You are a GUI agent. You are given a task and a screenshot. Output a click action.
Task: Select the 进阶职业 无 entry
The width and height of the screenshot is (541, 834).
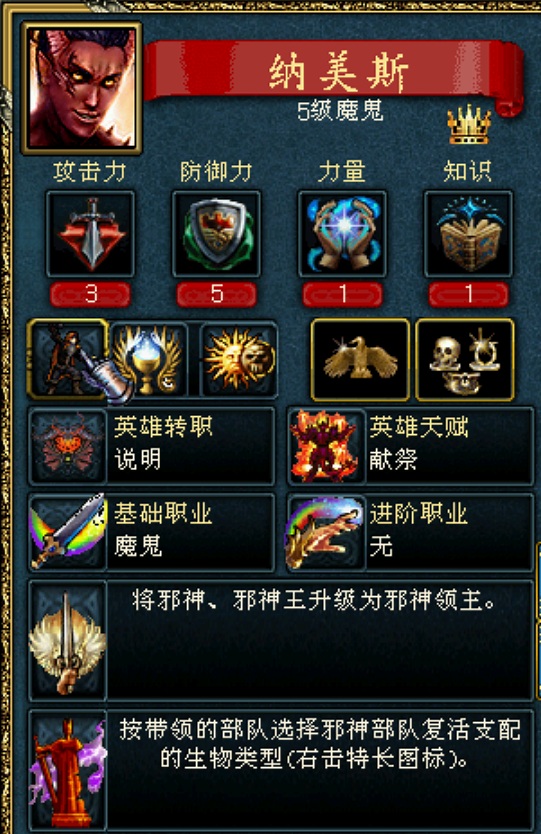tap(410, 532)
